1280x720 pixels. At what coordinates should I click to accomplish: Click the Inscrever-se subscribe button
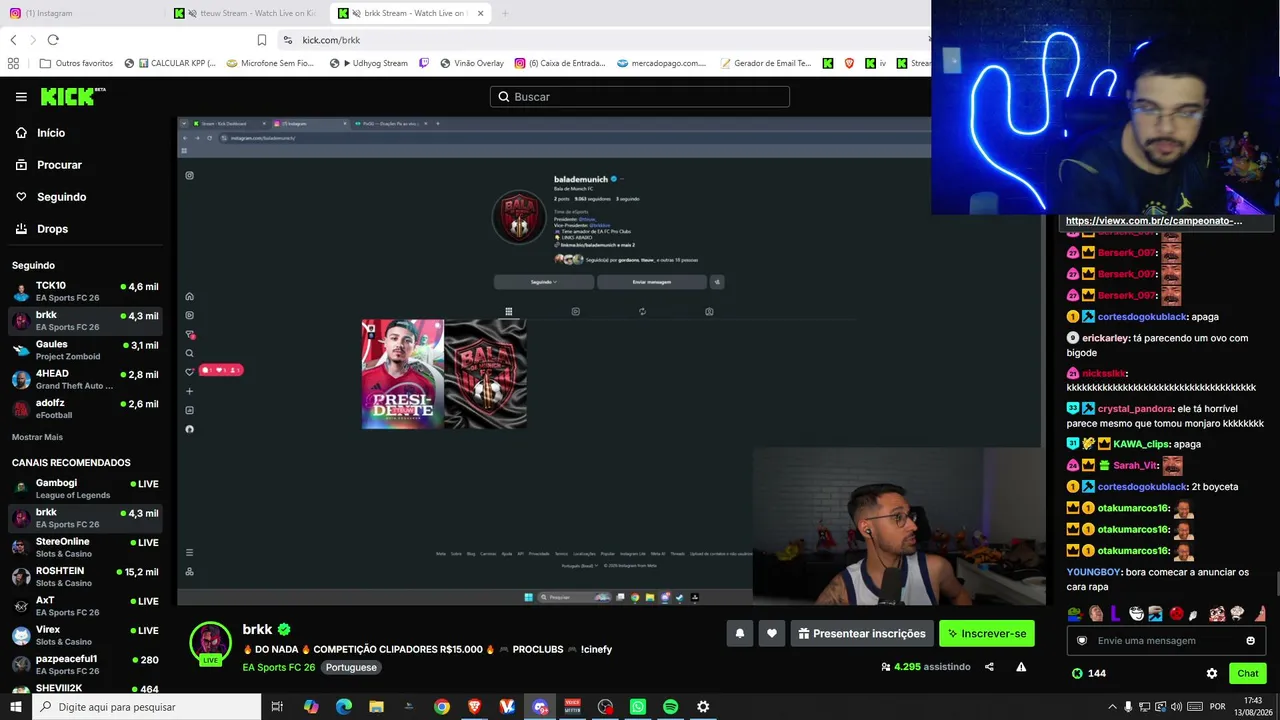point(987,633)
